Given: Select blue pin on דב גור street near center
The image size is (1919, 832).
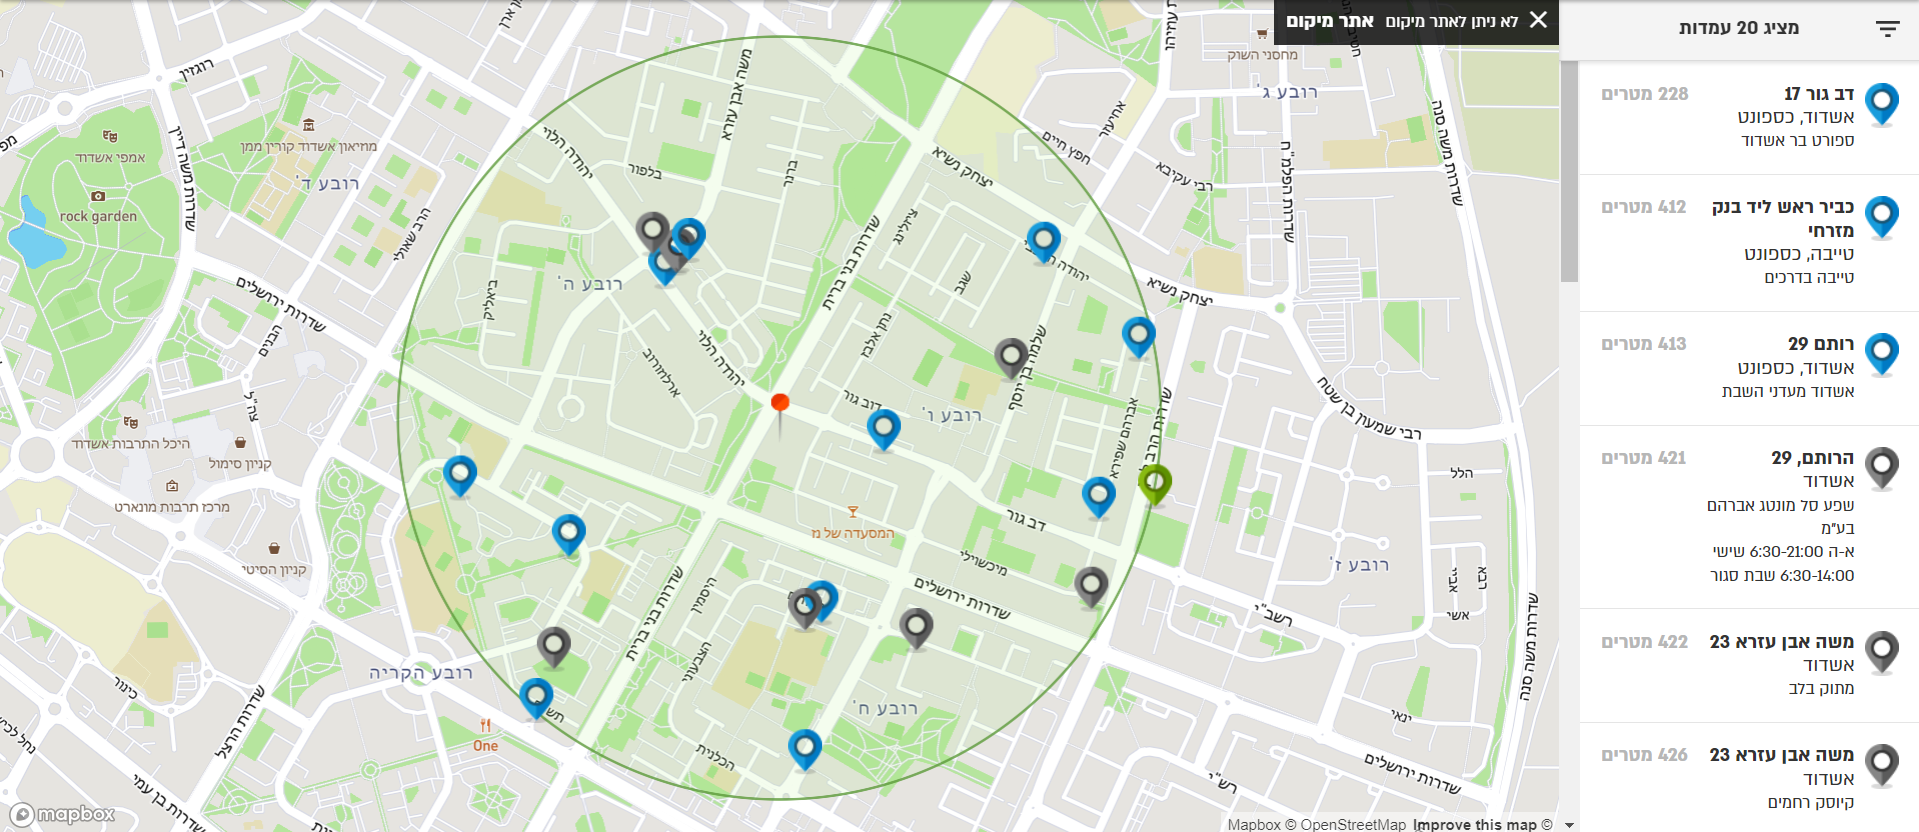Looking at the screenshot, I should [883, 431].
